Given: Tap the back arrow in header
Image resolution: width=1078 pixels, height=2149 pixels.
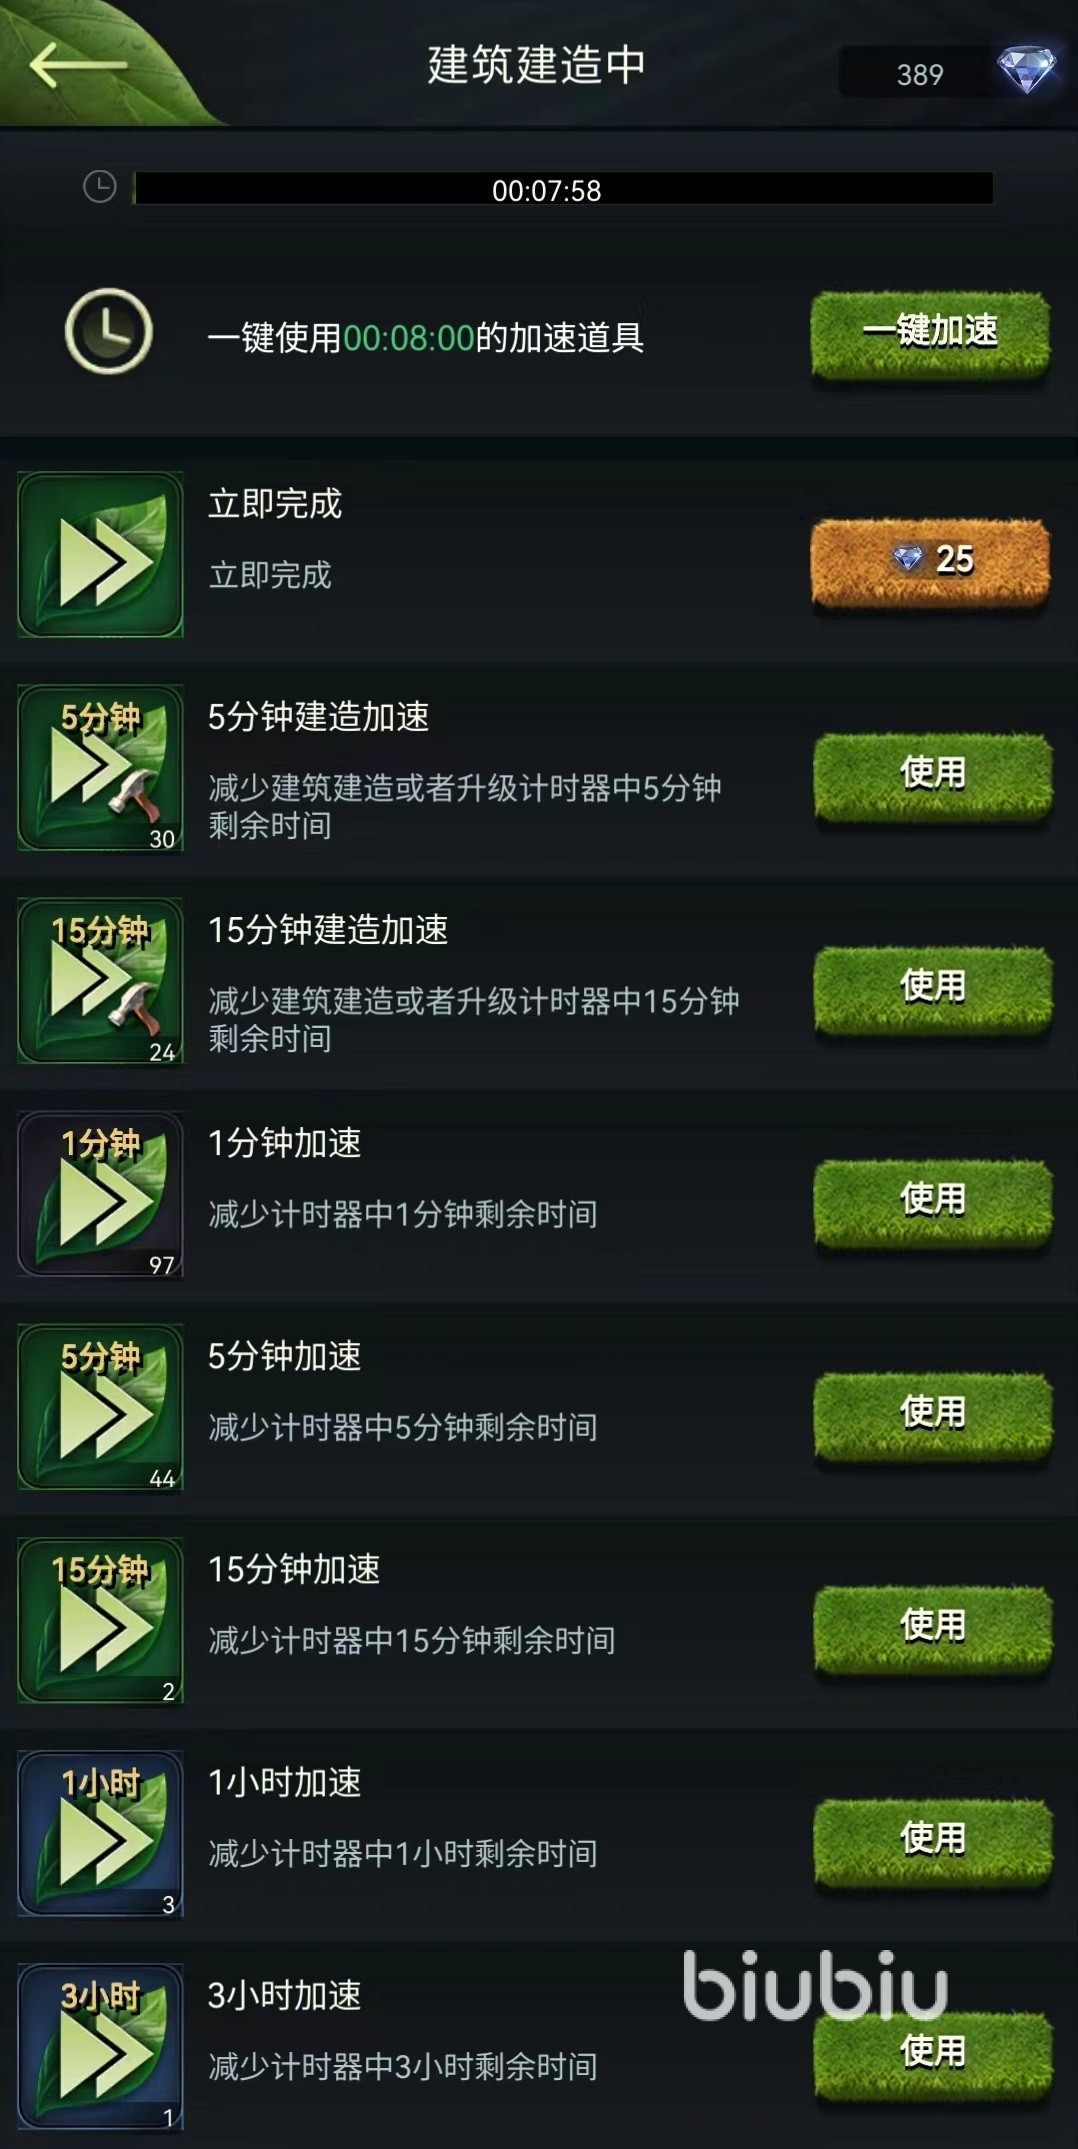Looking at the screenshot, I should (x=77, y=66).
